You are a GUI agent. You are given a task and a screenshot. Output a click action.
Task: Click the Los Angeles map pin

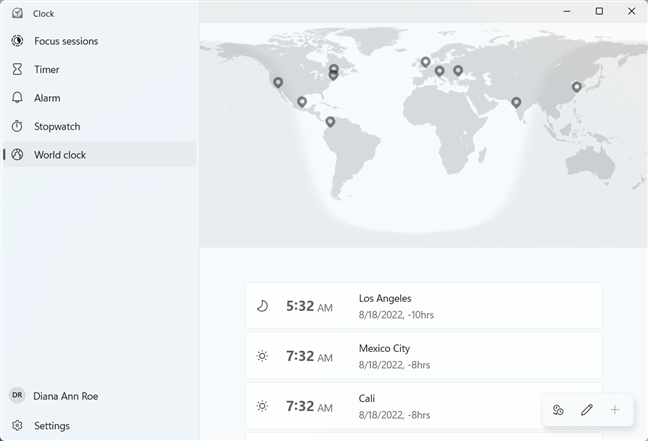pos(278,82)
